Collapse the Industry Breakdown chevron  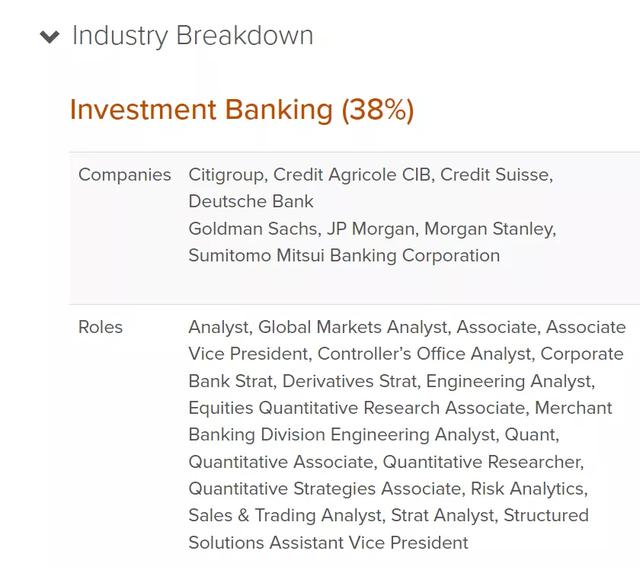[50, 37]
